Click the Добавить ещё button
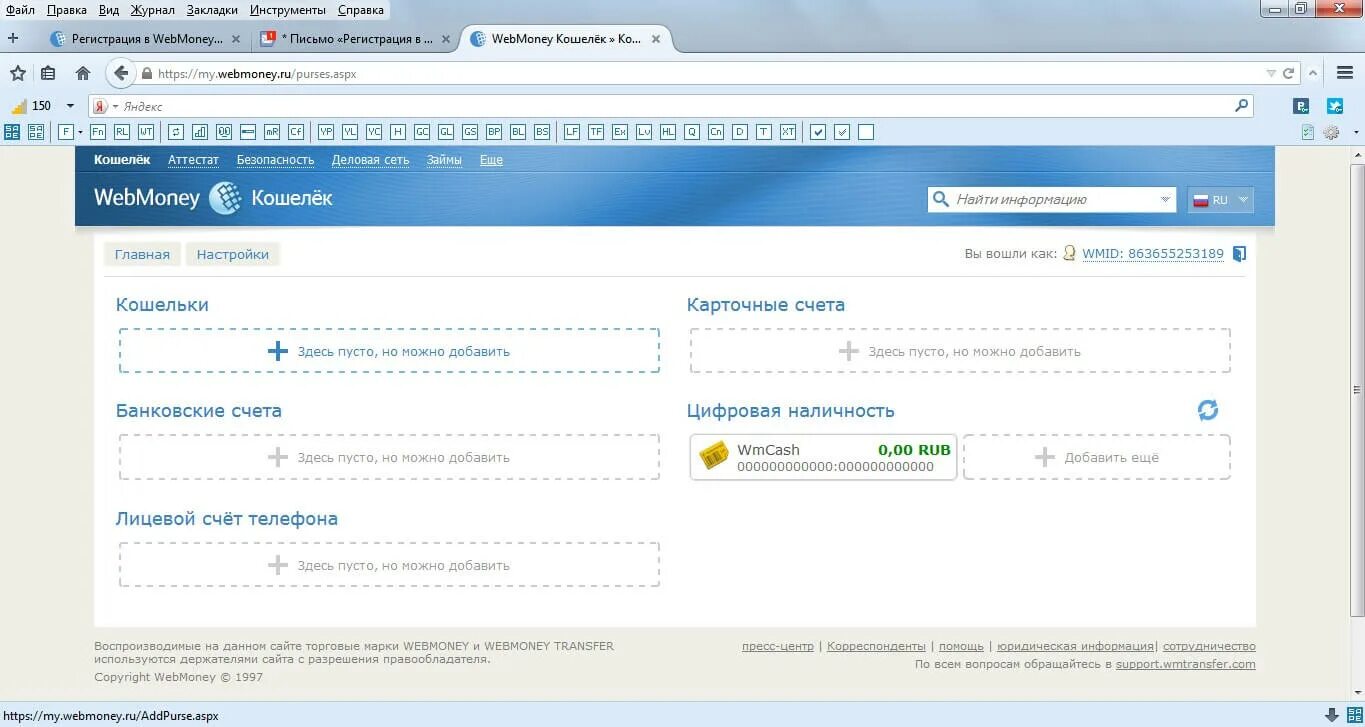 pyautogui.click(x=1097, y=457)
